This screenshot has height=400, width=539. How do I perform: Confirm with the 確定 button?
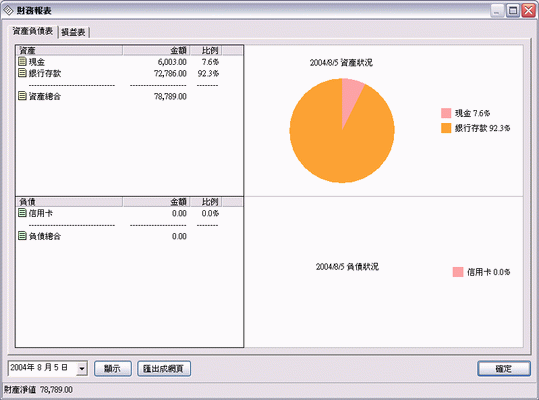tap(504, 369)
